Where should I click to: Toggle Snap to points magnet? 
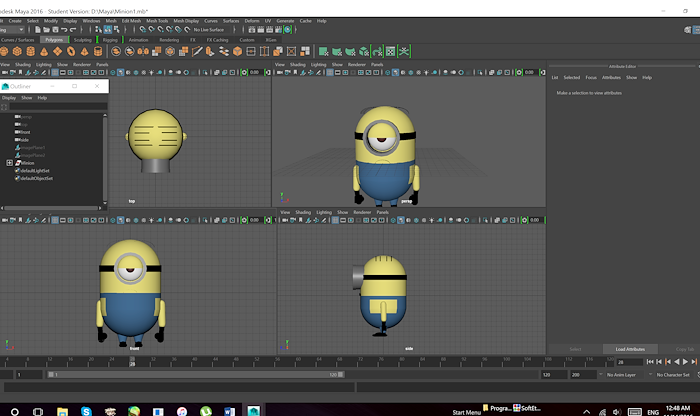pos(160,29)
